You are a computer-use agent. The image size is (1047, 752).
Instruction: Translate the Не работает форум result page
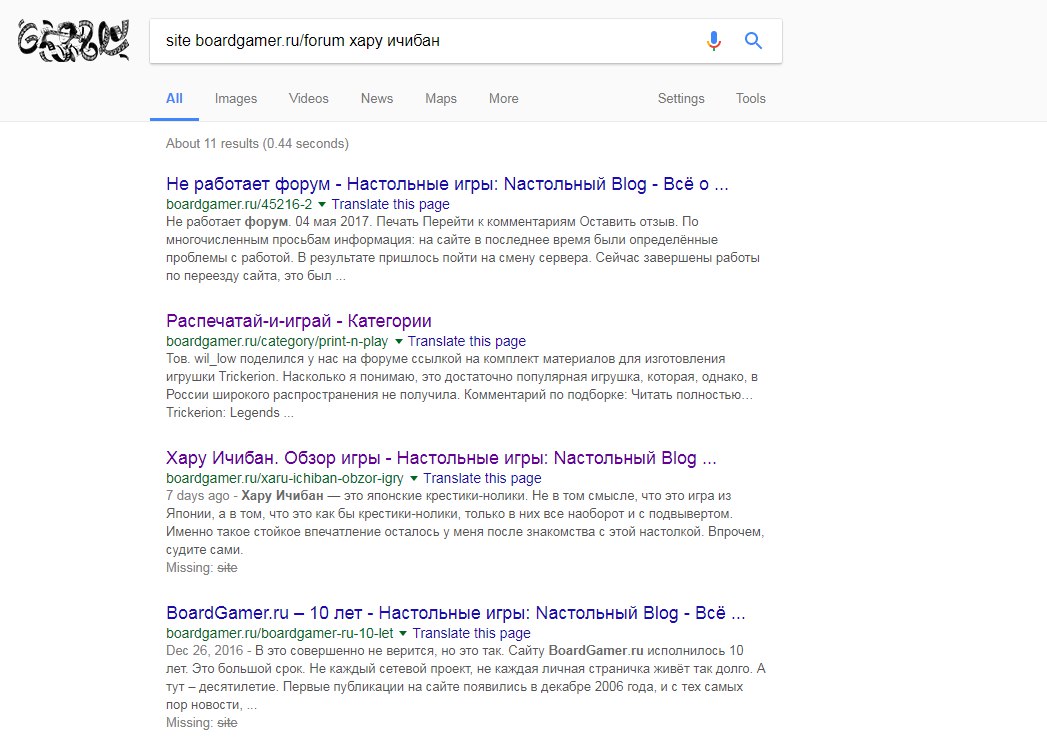pyautogui.click(x=391, y=204)
